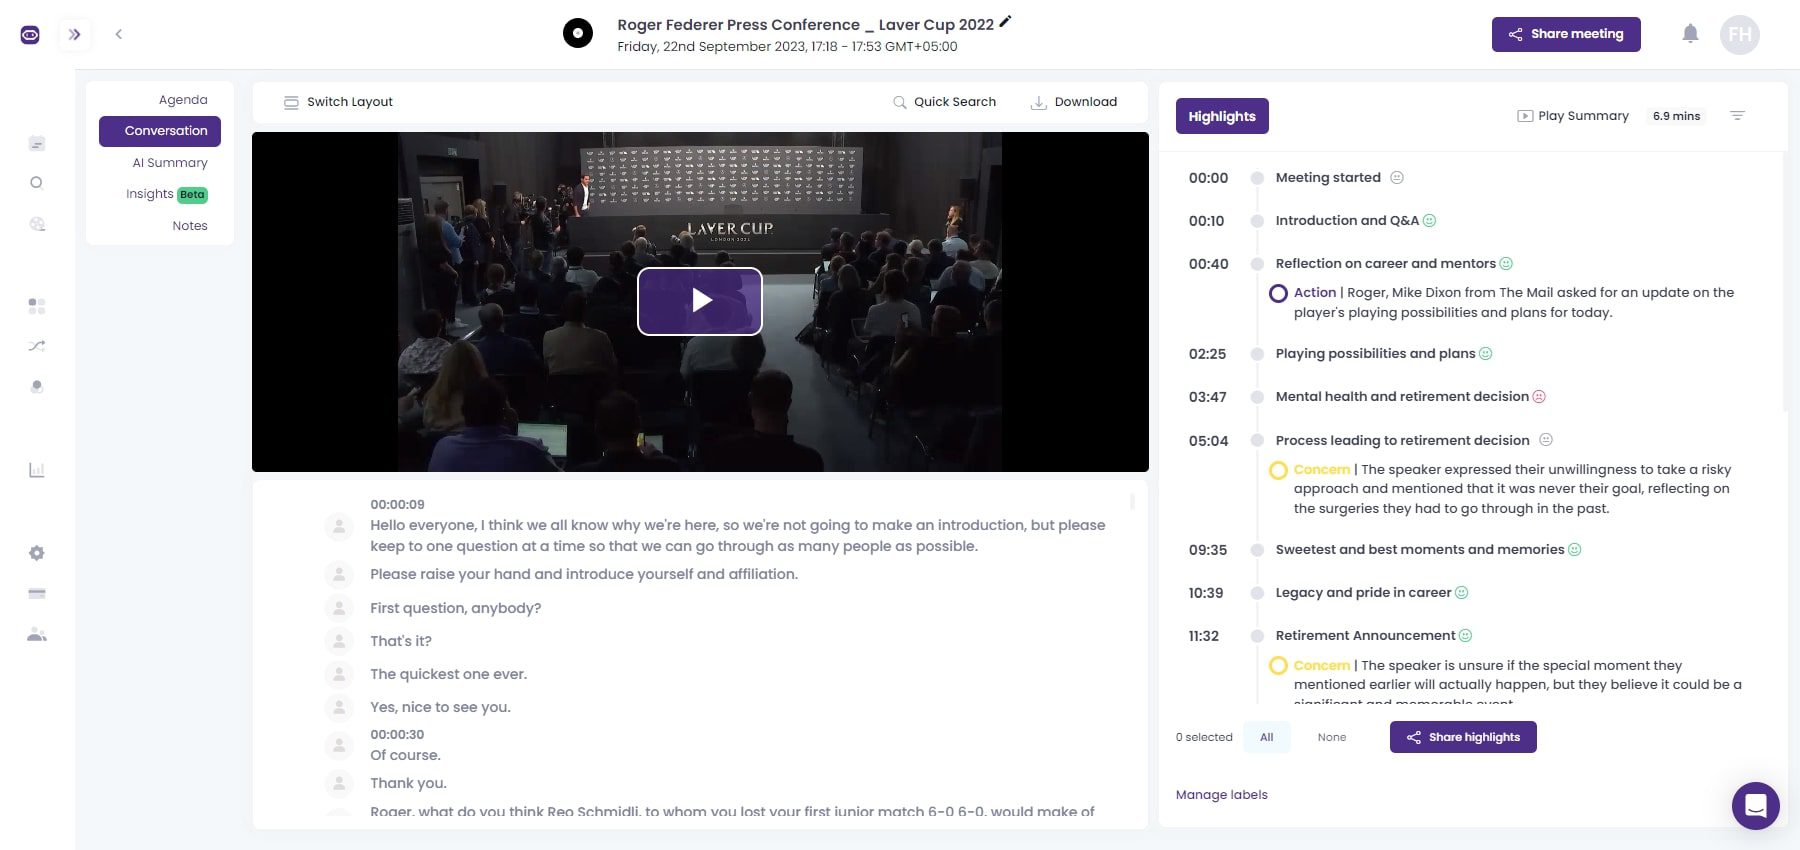Click the notification bell icon
This screenshot has height=850, width=1800.
(1690, 34)
